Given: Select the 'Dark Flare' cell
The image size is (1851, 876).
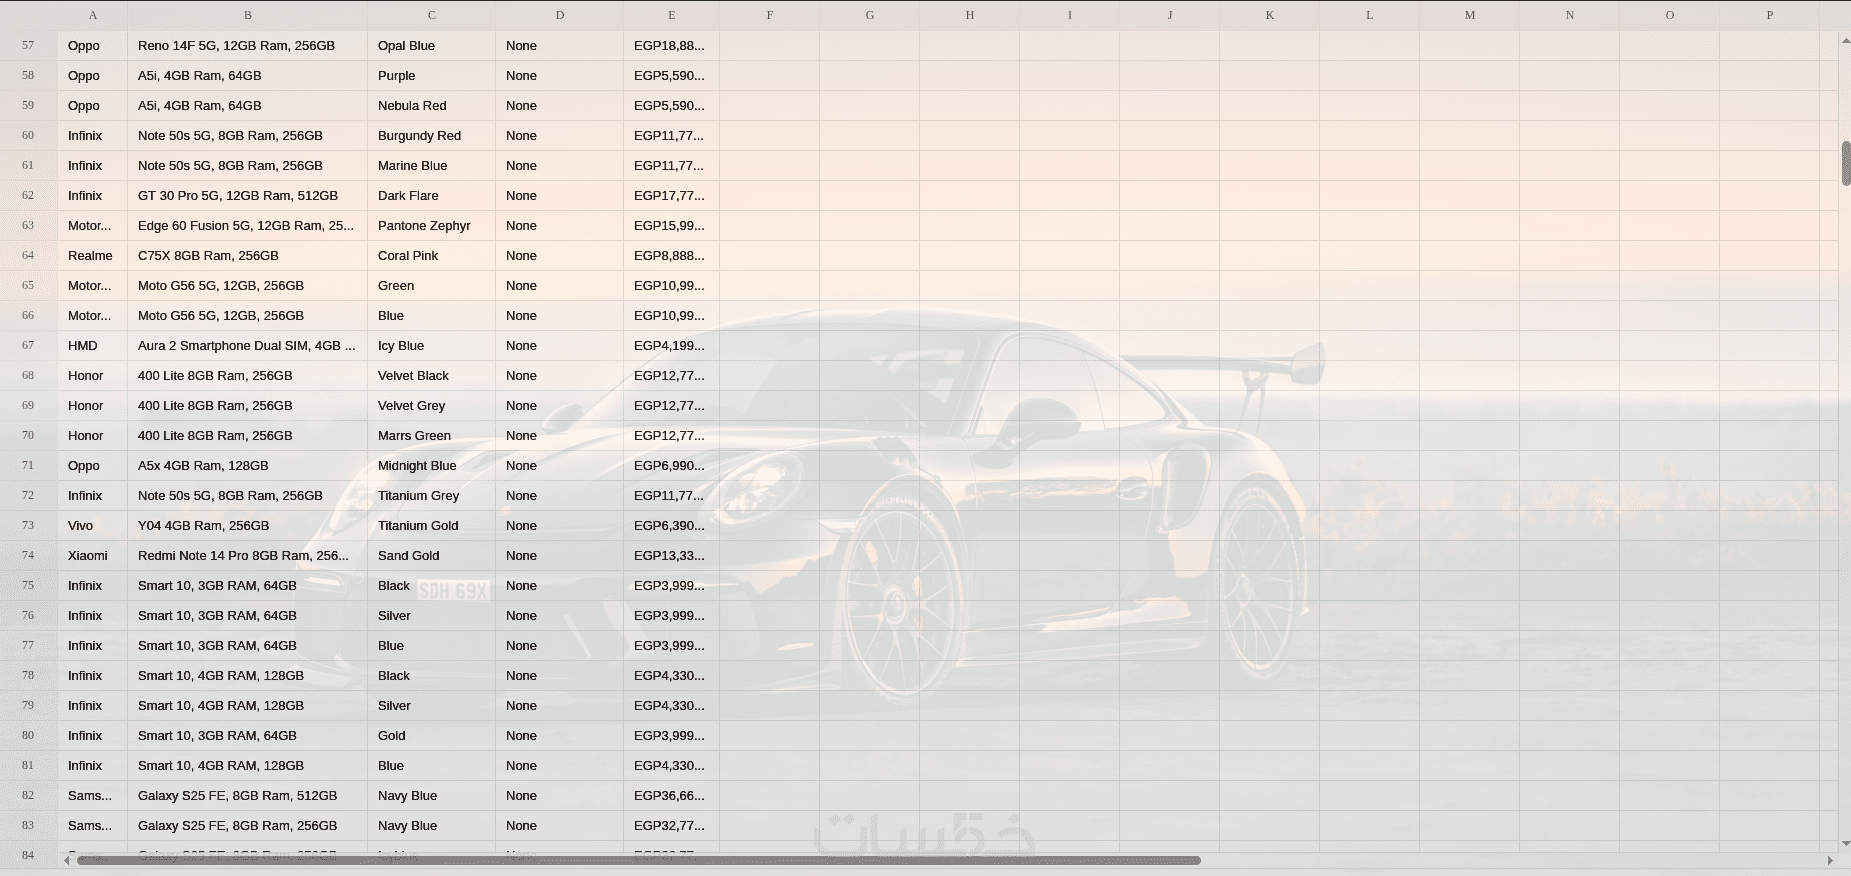Looking at the screenshot, I should point(432,195).
